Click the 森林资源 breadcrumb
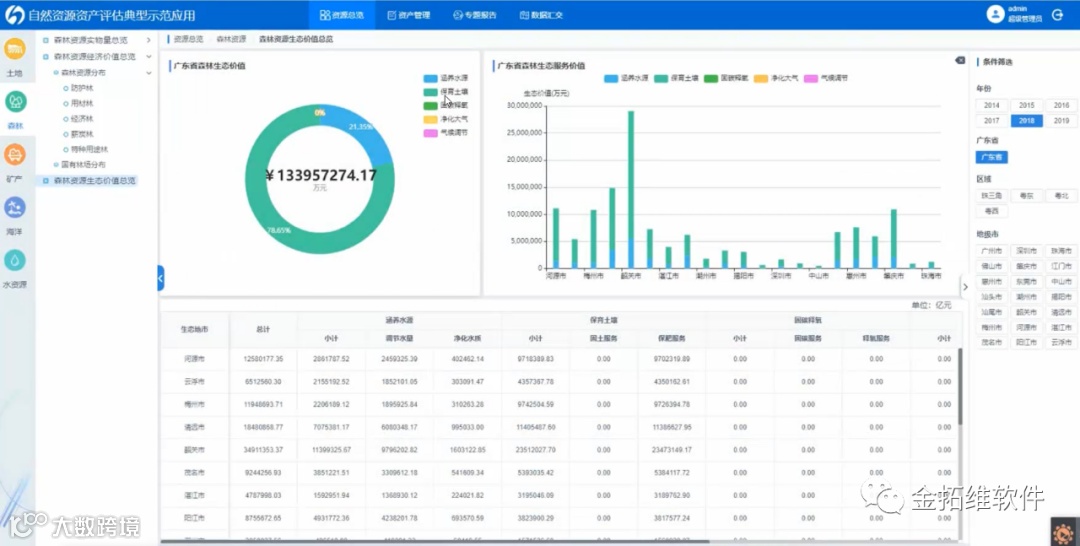The width and height of the screenshot is (1080, 546). (231, 39)
